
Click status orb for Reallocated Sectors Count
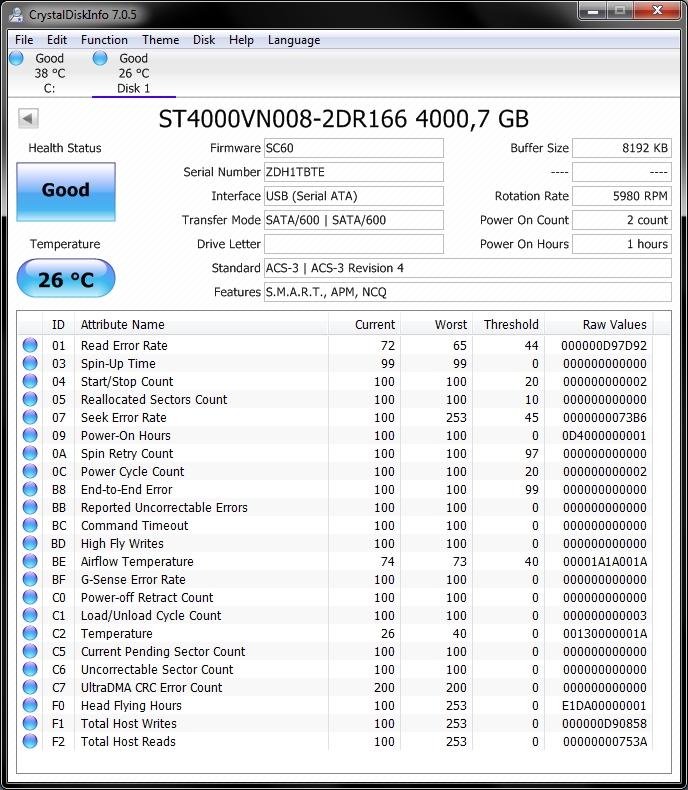[30, 399]
